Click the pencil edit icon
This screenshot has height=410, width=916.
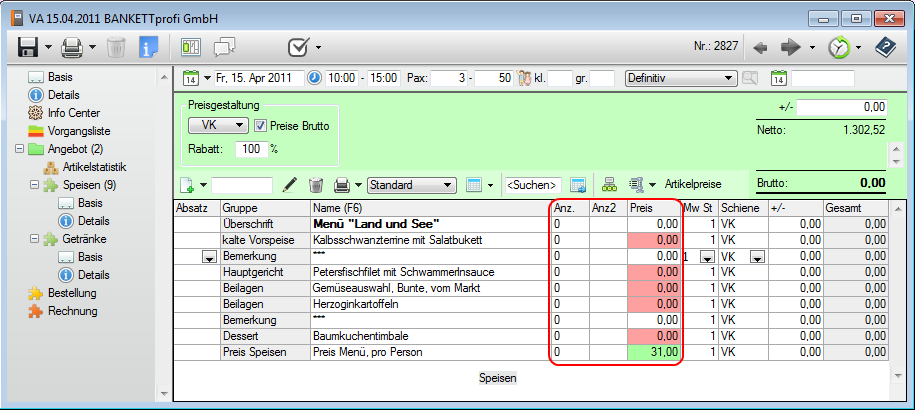click(291, 185)
